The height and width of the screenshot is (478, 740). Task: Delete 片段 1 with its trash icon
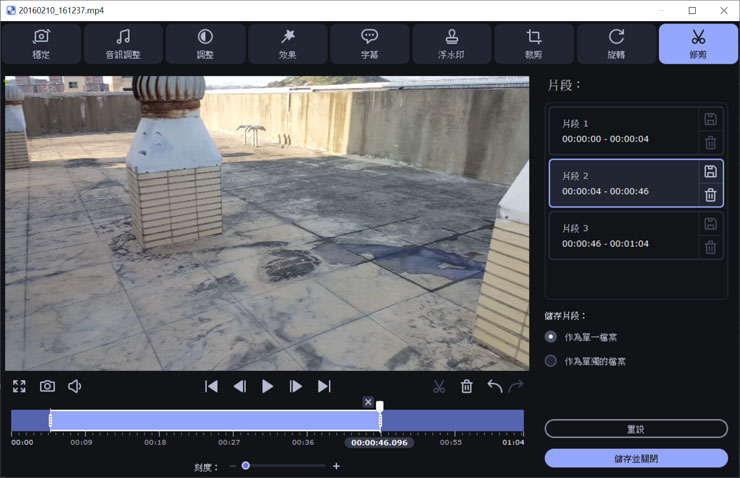[710, 143]
